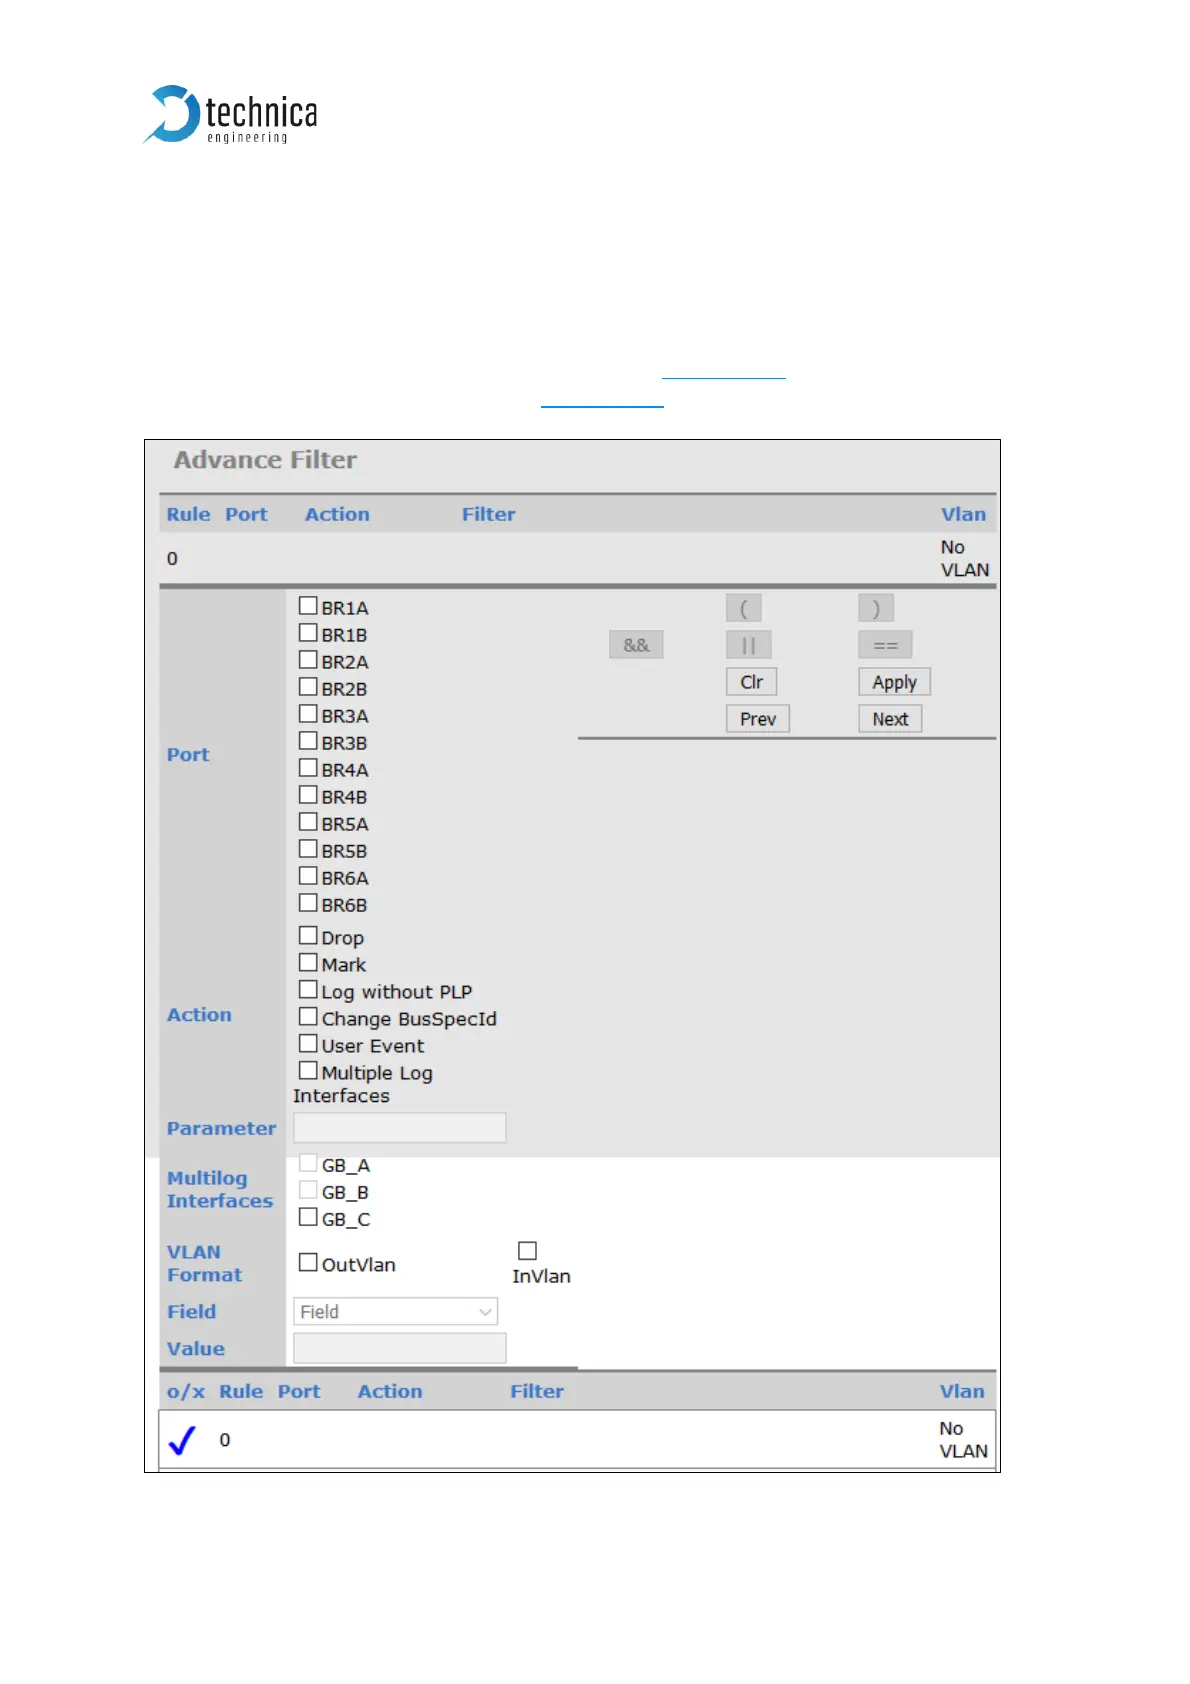Check the GB_A multilog interface
This screenshot has width=1190, height=1684.
(x=308, y=1164)
